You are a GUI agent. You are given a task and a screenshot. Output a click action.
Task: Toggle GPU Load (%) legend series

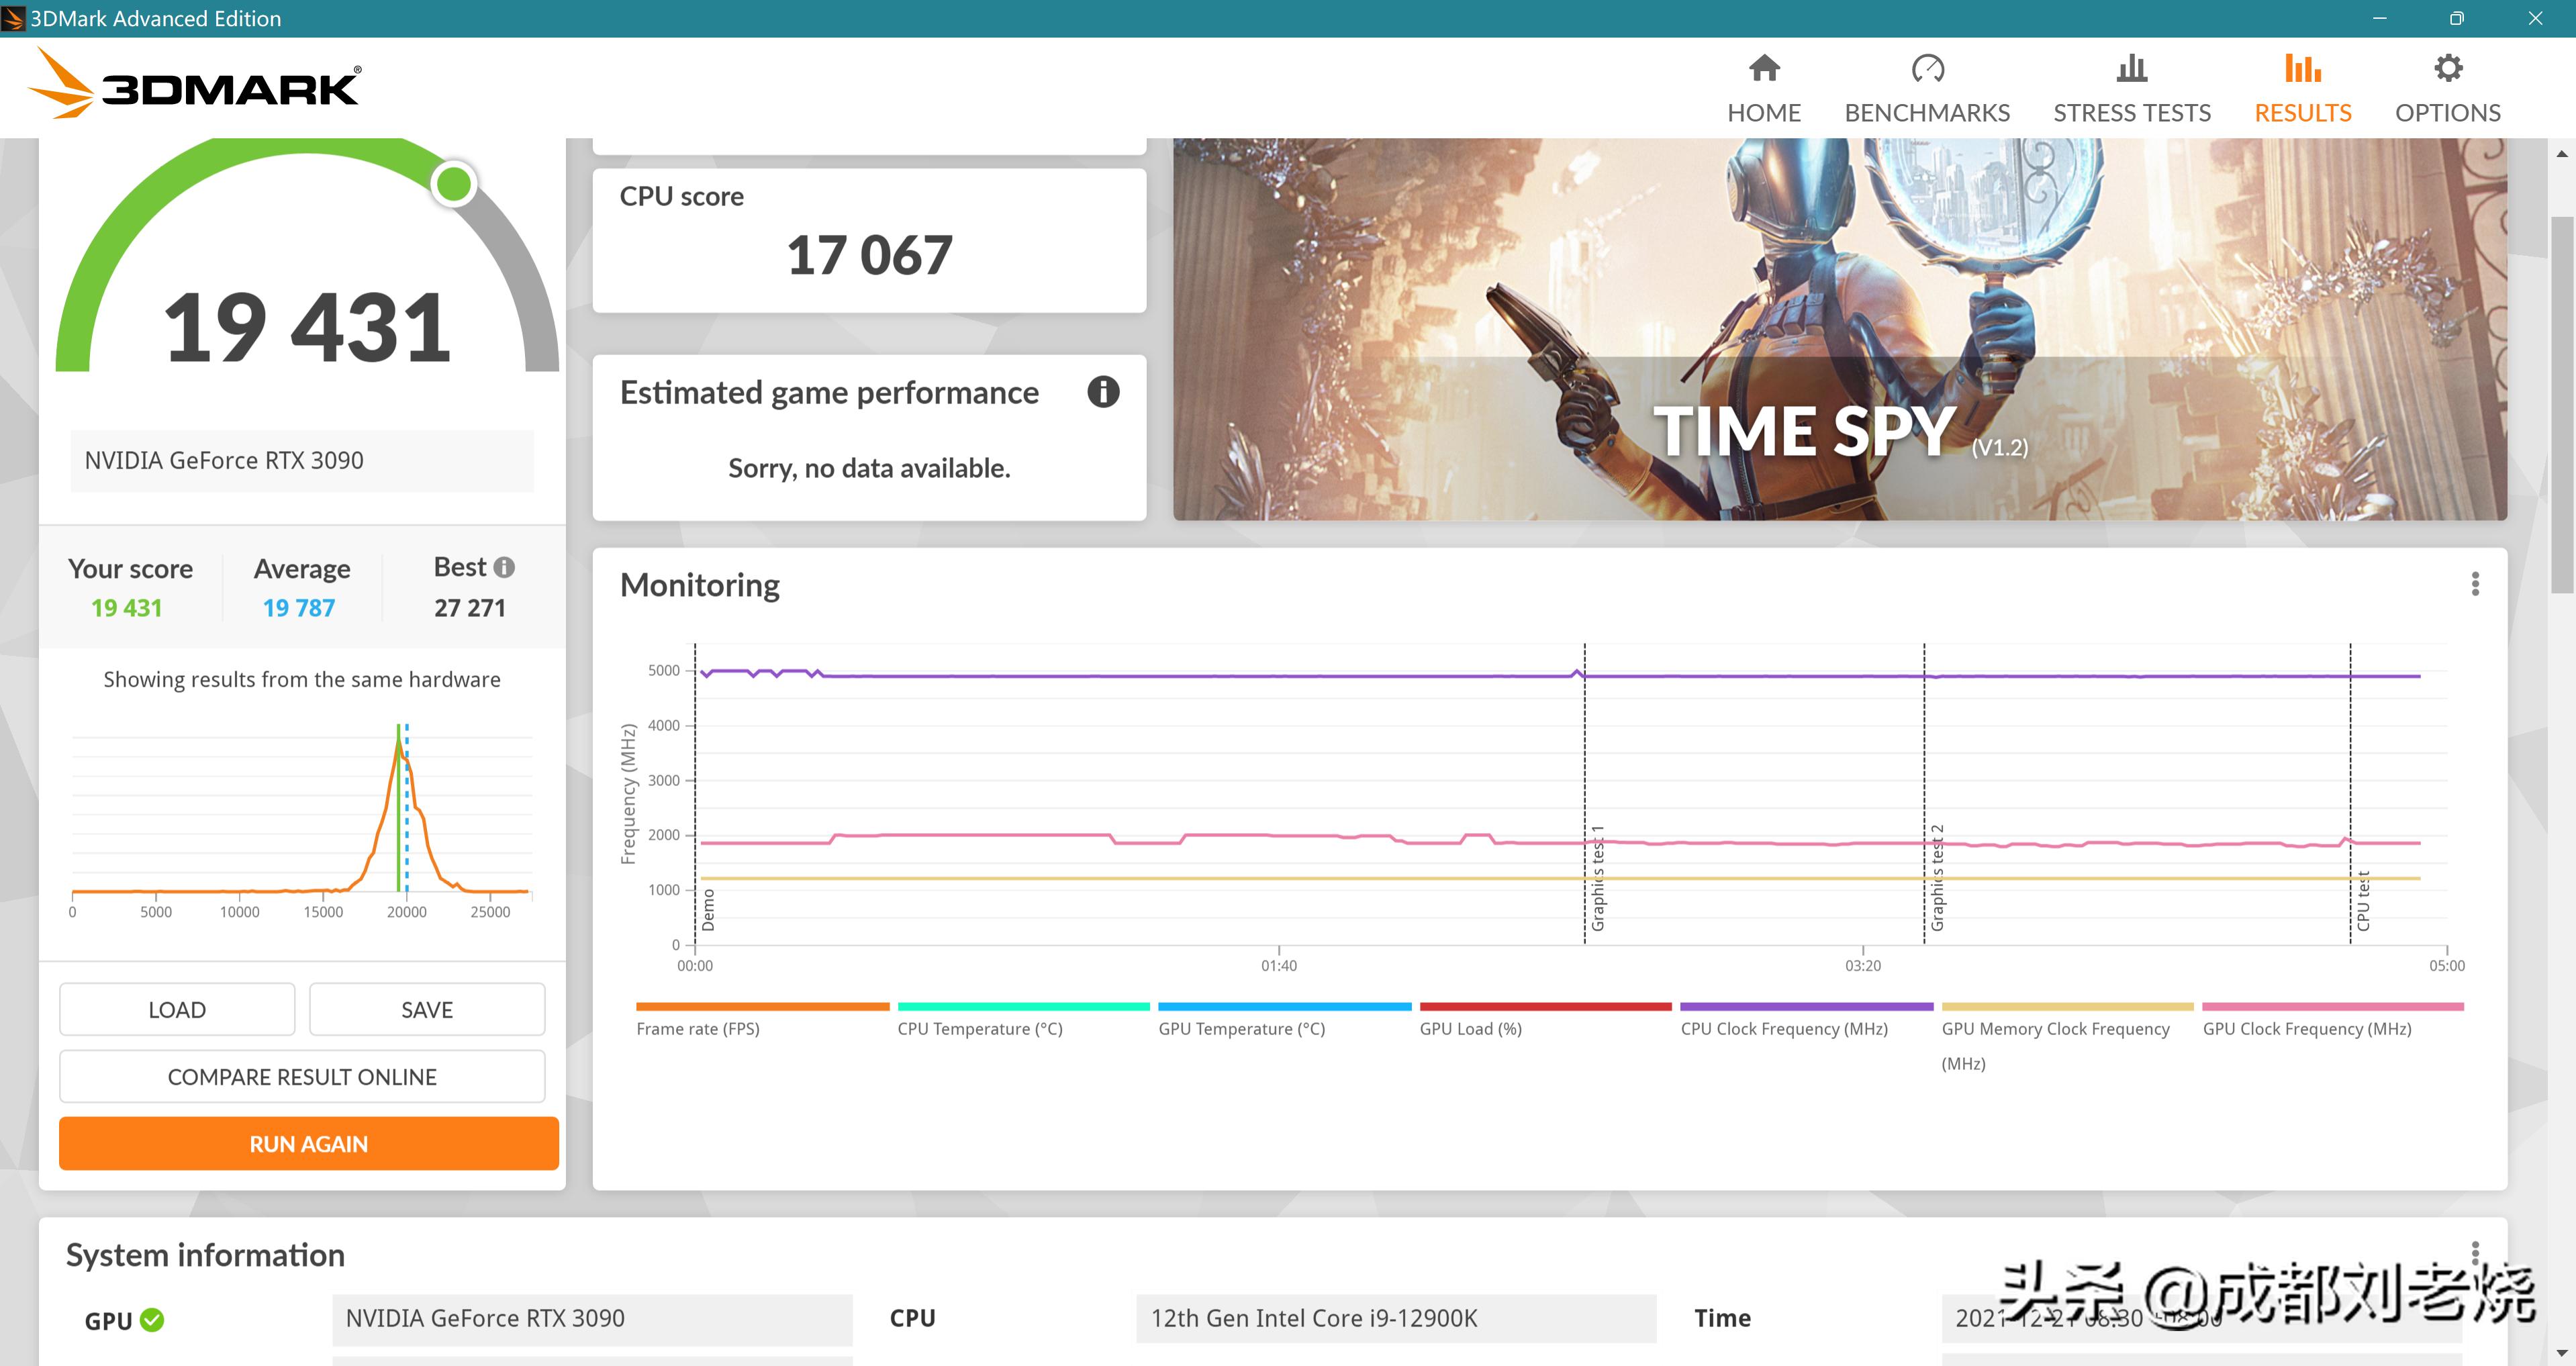click(x=1470, y=1028)
